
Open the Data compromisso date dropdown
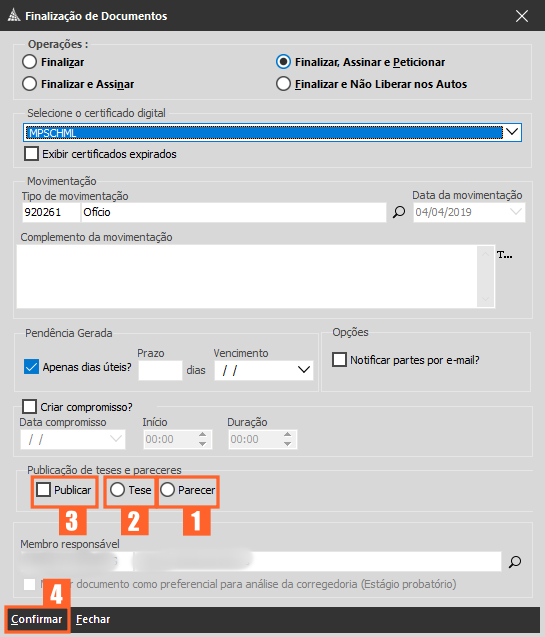[x=116, y=439]
